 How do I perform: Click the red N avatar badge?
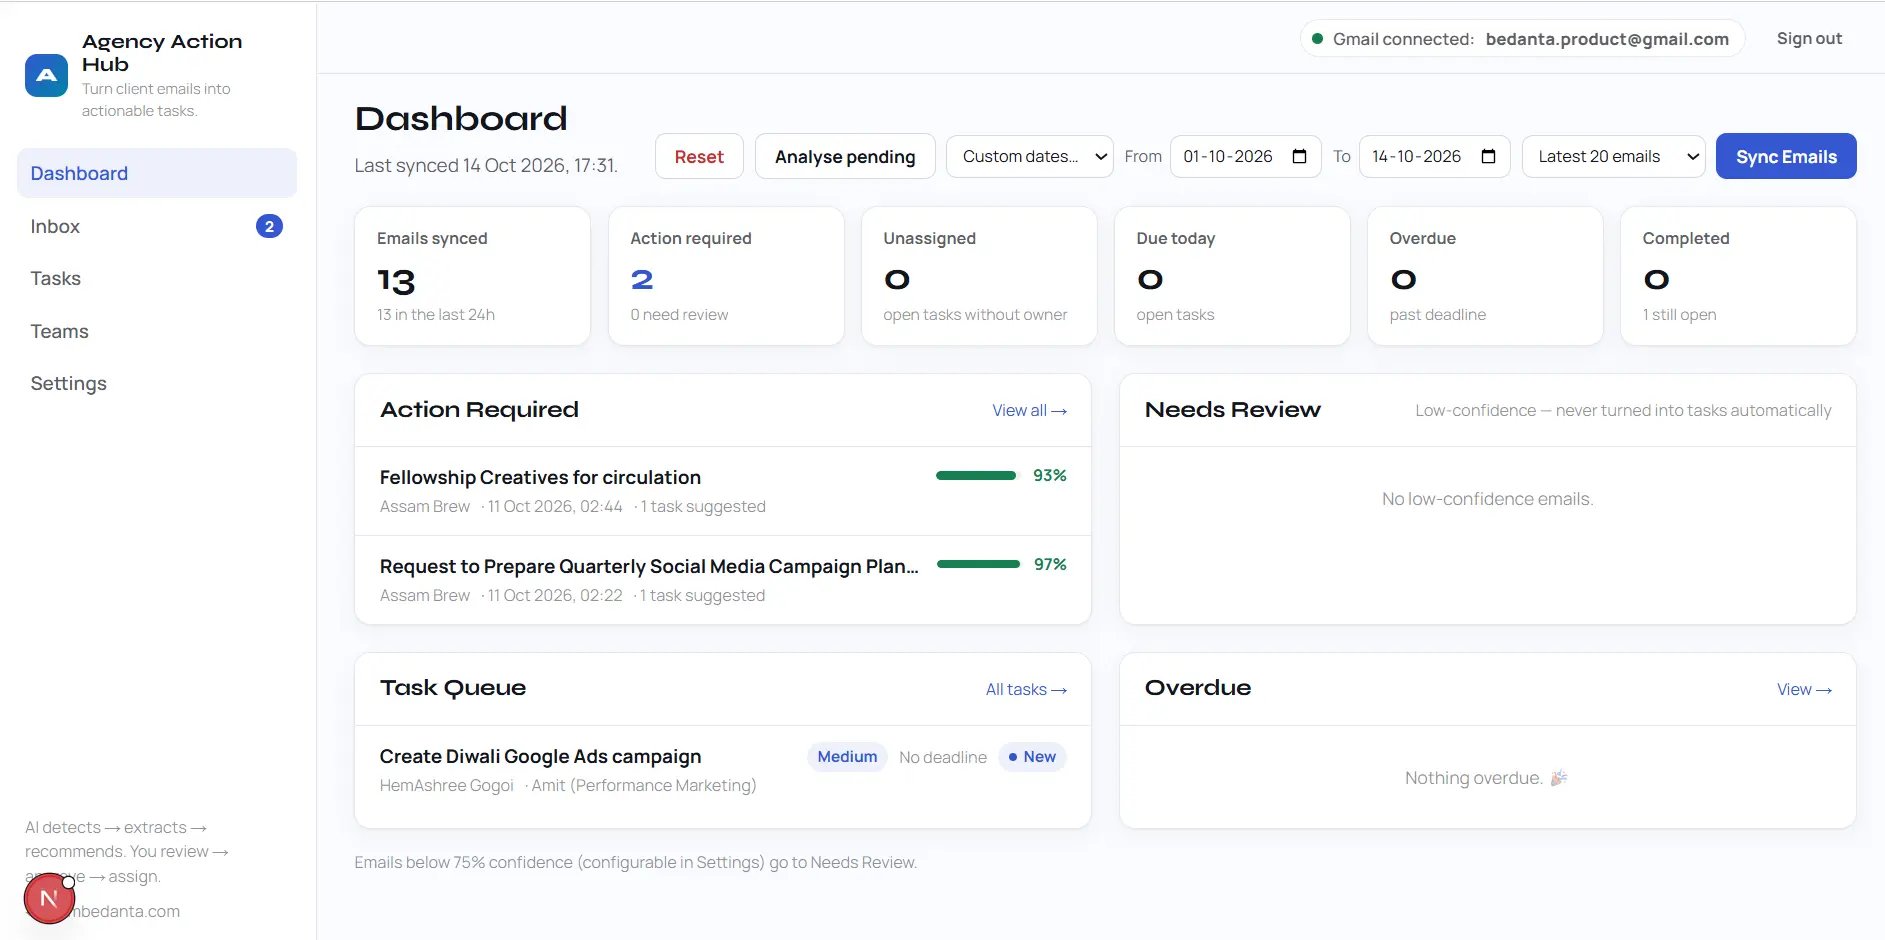click(x=49, y=898)
